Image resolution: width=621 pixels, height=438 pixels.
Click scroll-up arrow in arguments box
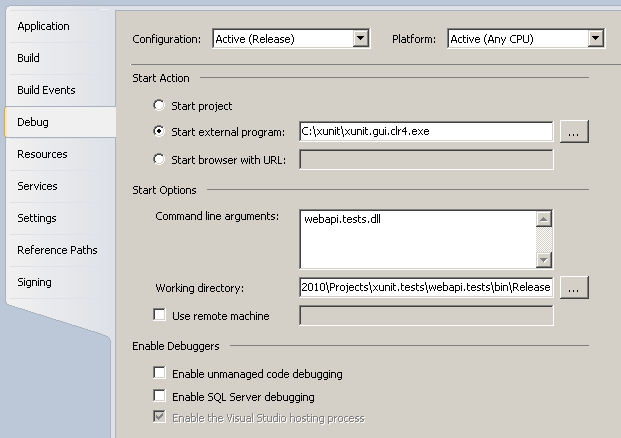[x=544, y=219]
